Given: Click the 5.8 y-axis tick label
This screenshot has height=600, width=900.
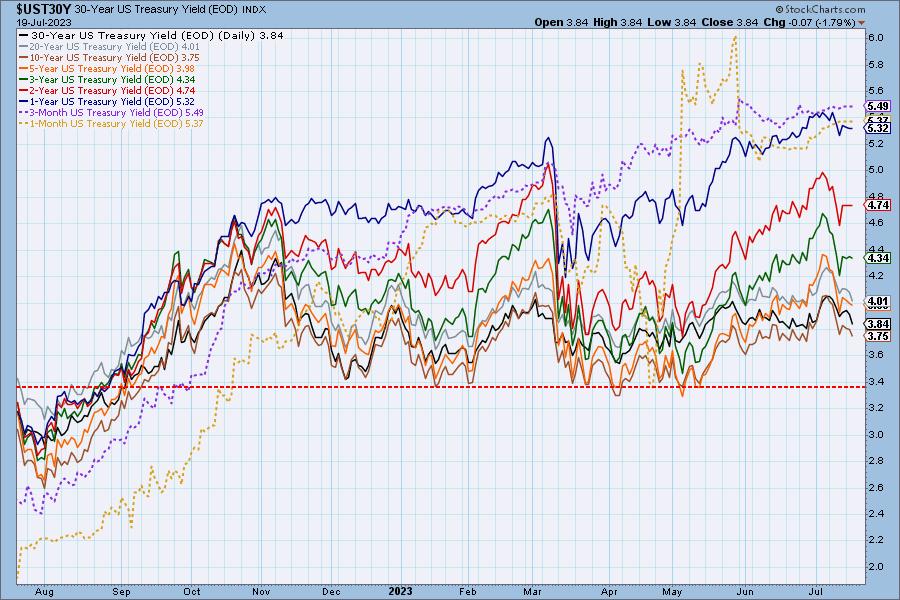Looking at the screenshot, I should [876, 64].
